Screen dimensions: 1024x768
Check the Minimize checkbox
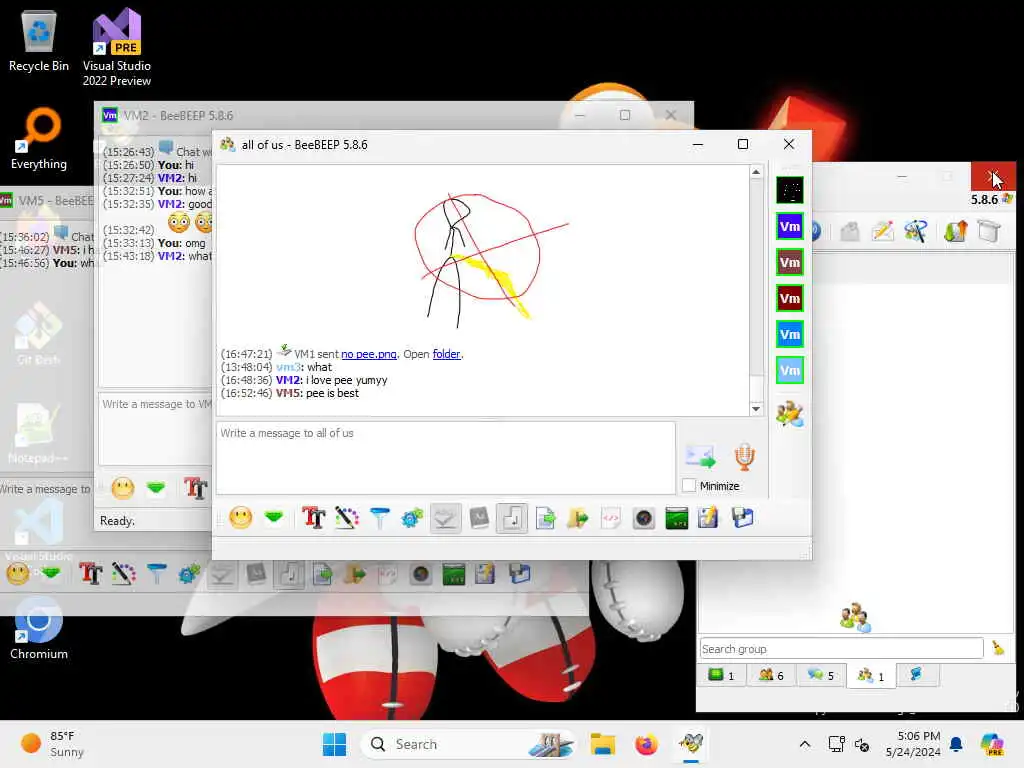(x=688, y=486)
